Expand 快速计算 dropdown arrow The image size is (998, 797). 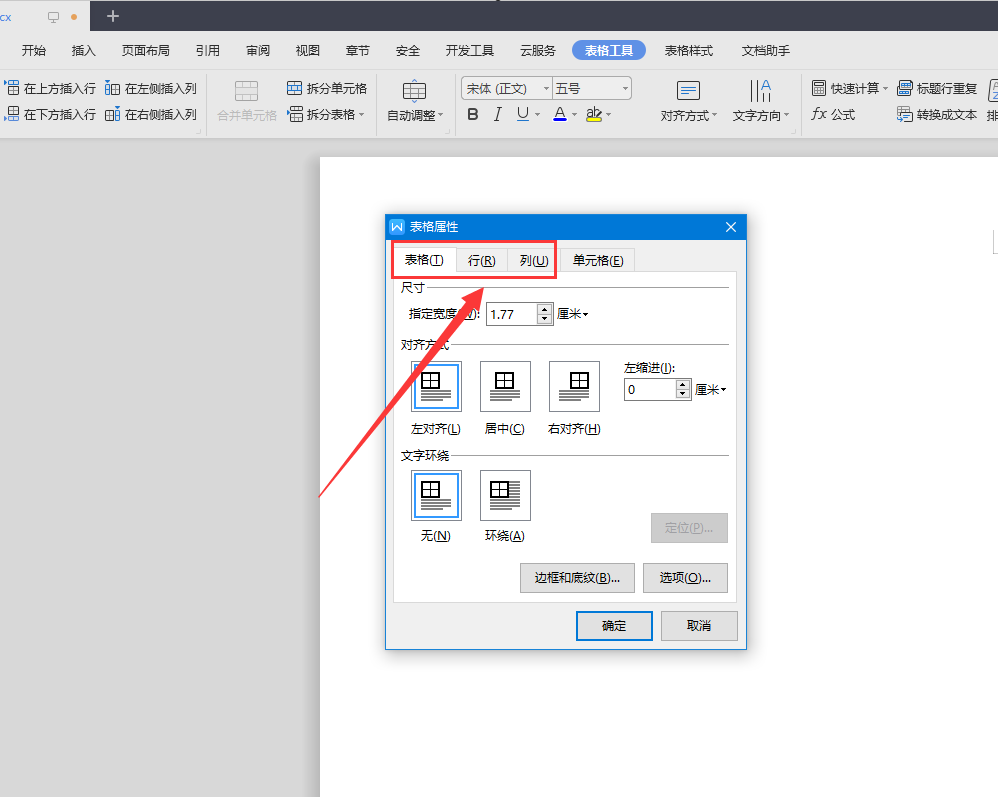[885, 88]
